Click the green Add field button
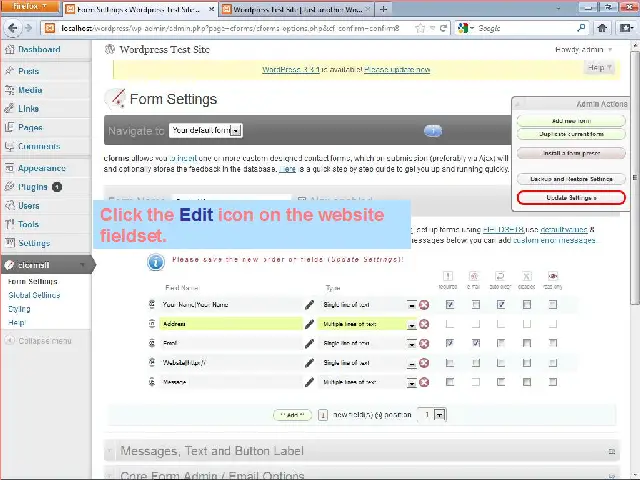Image resolution: width=640 pixels, height=480 pixels. pyautogui.click(x=293, y=415)
